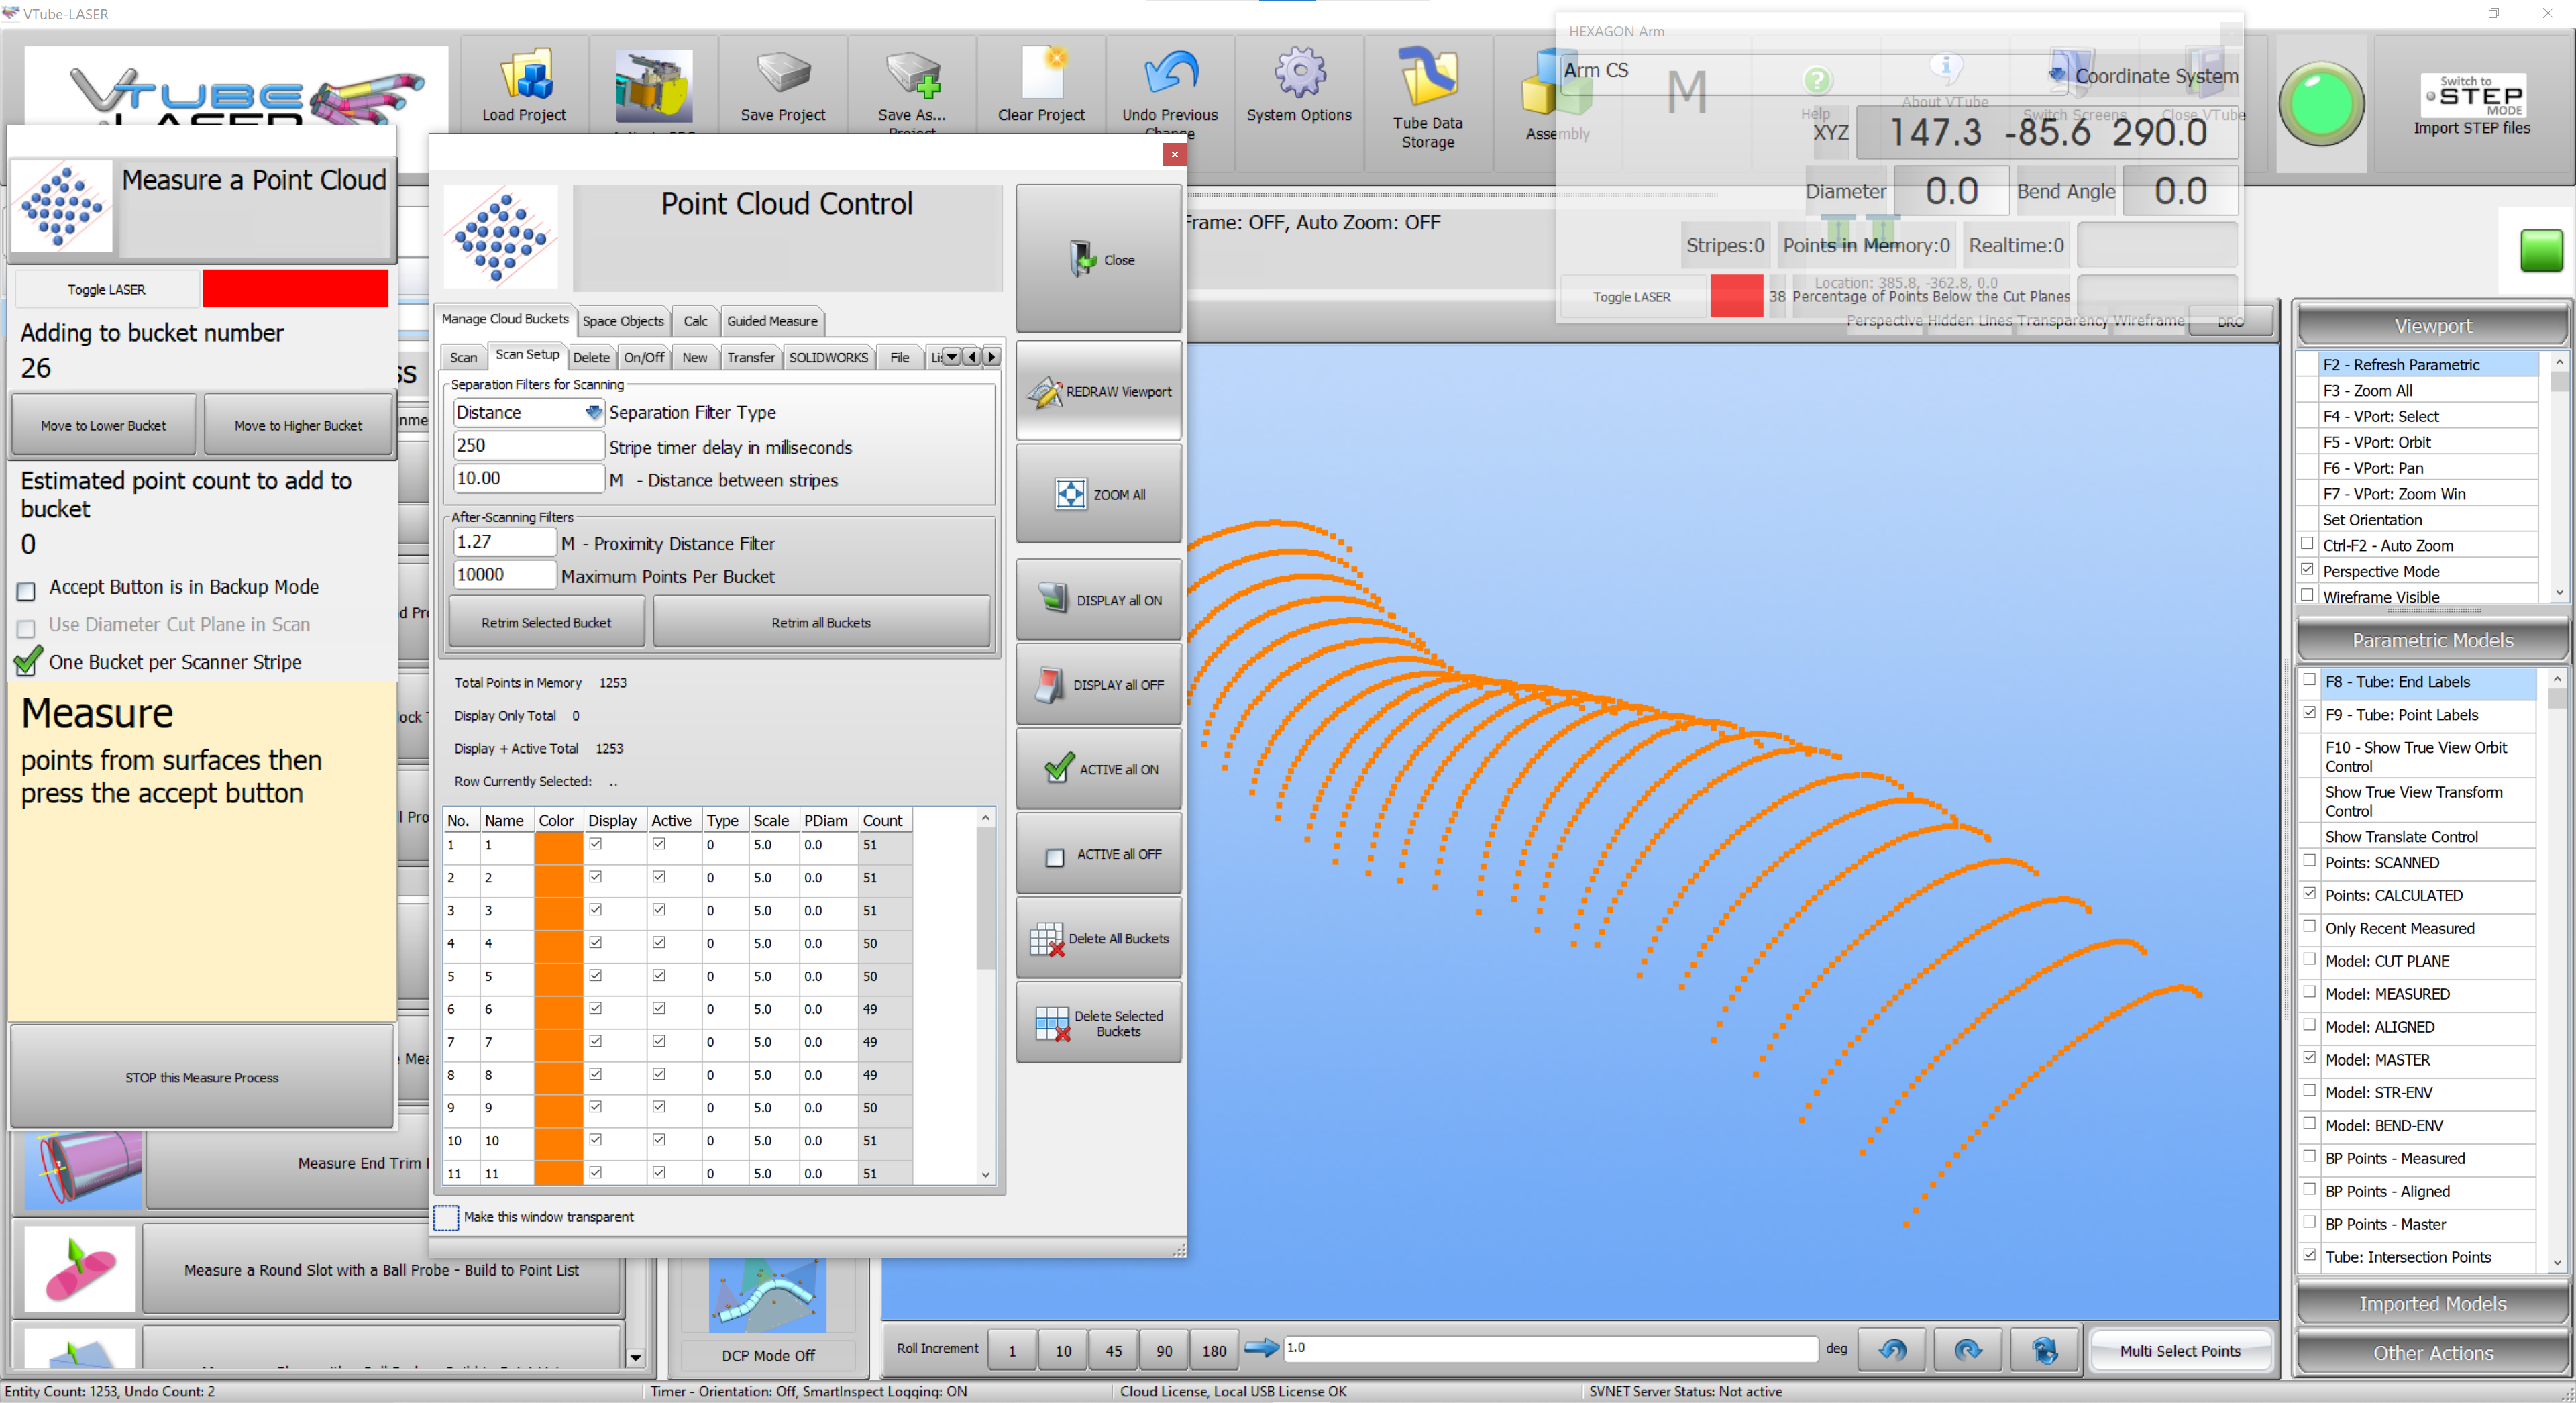Open Coordinate System dropdown in HEXAGON Arm
The height and width of the screenshot is (1403, 2576).
pos(2057,75)
